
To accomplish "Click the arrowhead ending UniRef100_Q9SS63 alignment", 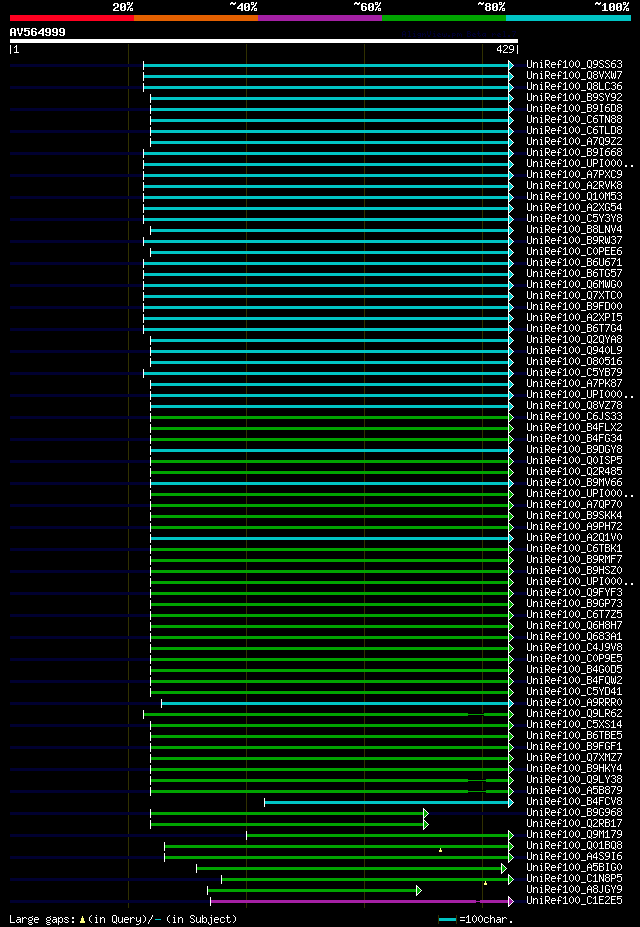I will pos(511,65).
